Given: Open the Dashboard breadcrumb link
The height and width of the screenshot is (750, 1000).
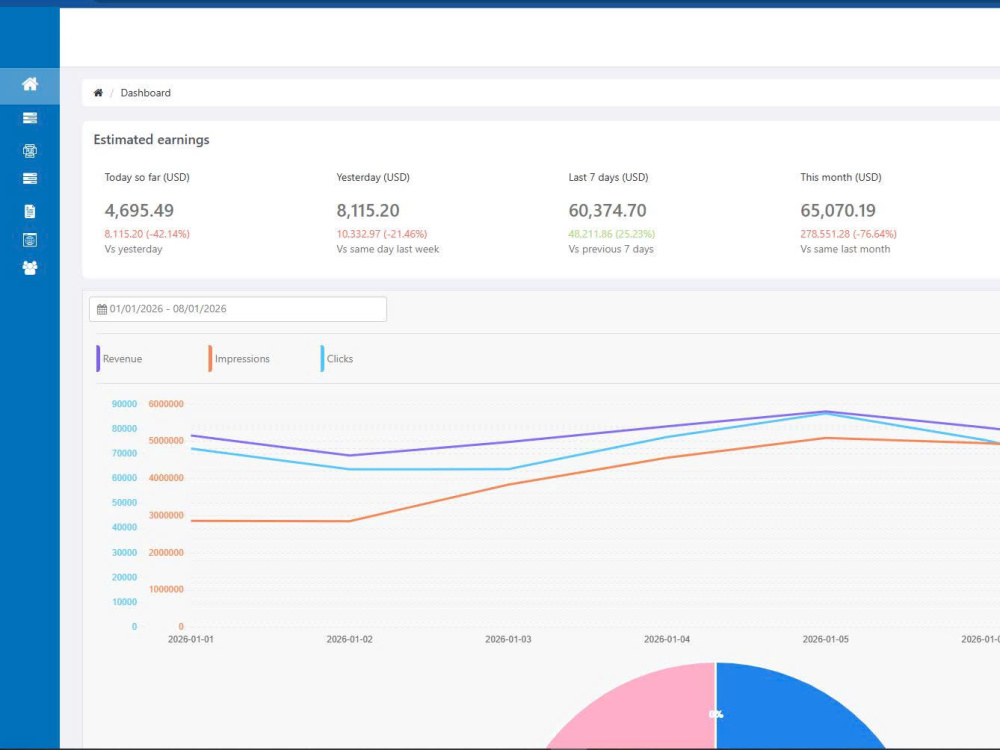Looking at the screenshot, I should pos(145,93).
